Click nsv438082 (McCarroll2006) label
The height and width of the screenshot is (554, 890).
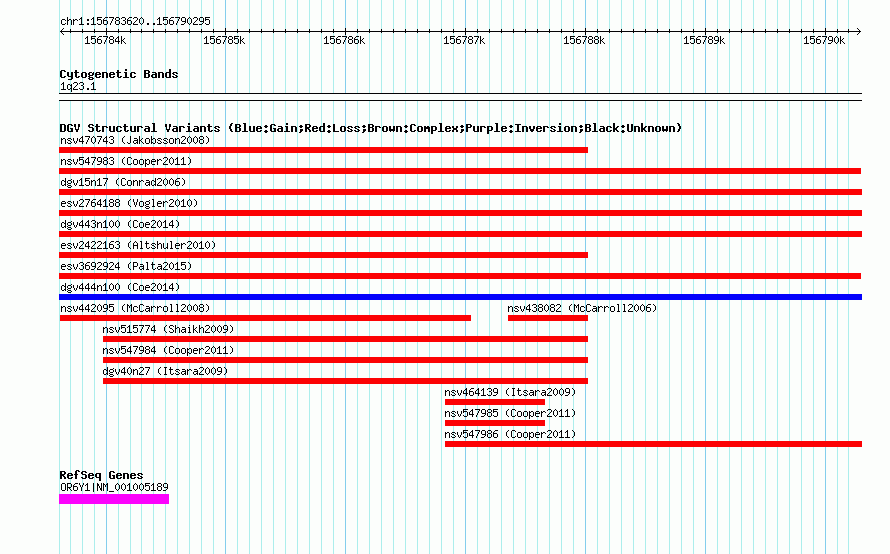pos(582,308)
